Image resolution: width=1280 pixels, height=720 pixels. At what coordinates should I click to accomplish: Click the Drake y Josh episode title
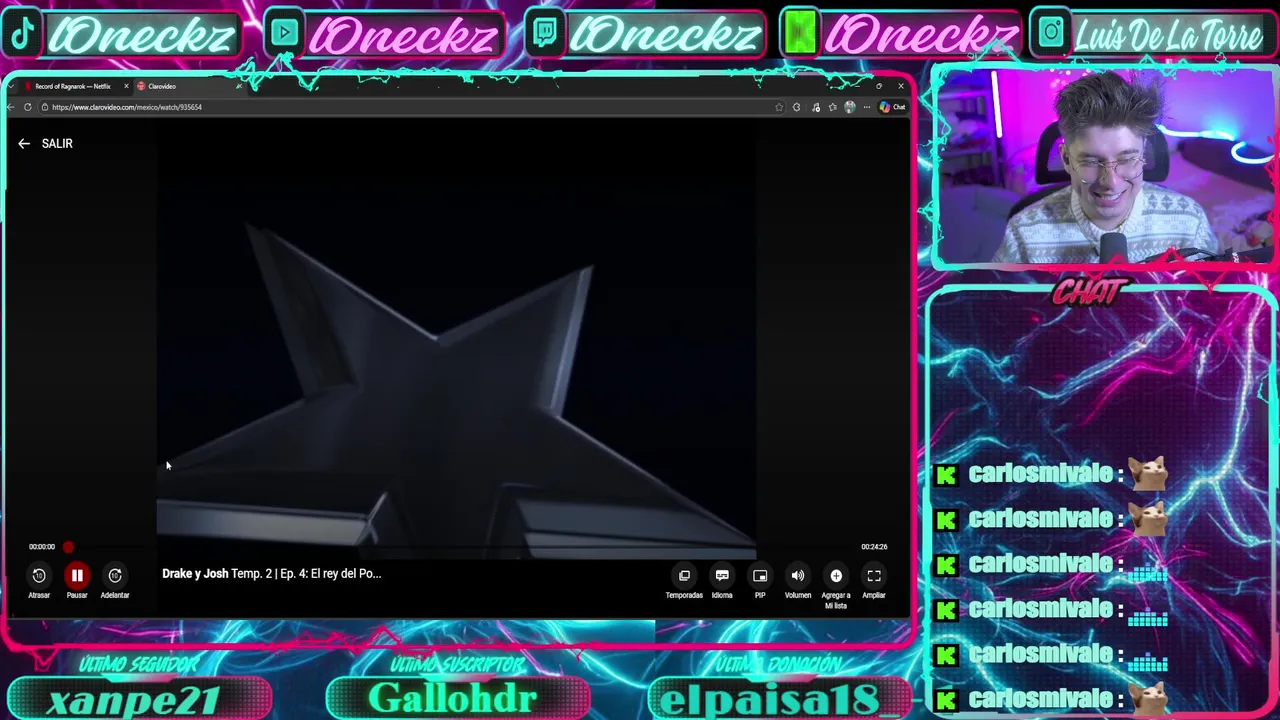pos(271,574)
